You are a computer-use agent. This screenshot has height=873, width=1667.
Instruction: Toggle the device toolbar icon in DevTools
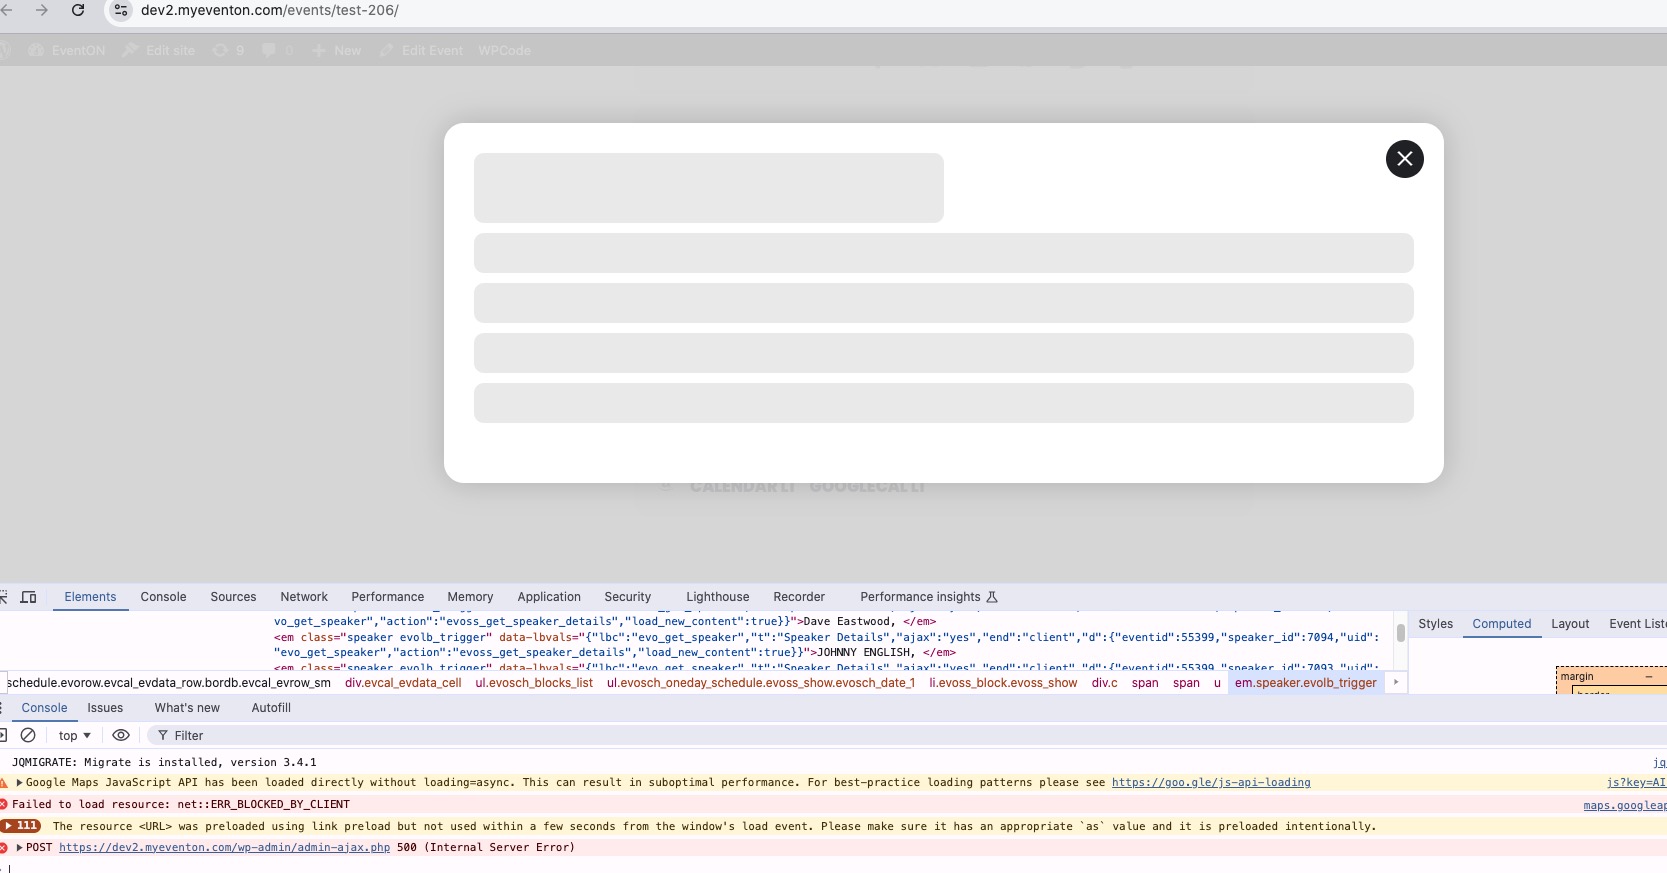(29, 597)
